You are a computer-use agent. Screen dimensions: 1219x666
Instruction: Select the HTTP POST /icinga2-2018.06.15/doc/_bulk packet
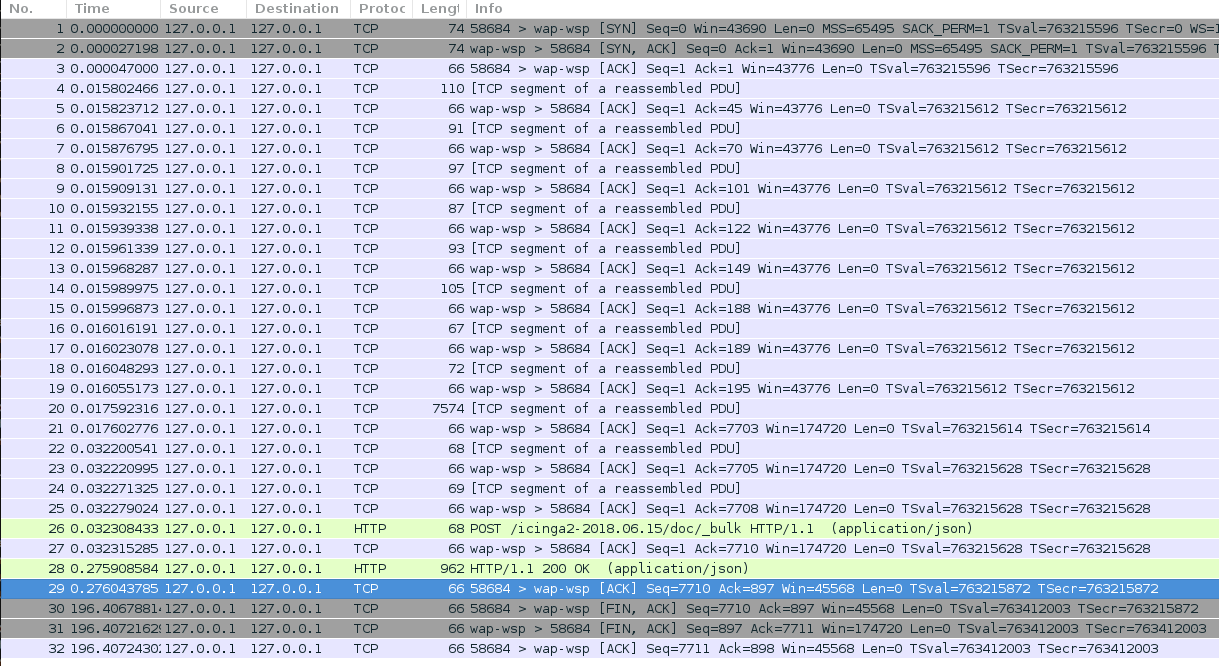coord(609,528)
